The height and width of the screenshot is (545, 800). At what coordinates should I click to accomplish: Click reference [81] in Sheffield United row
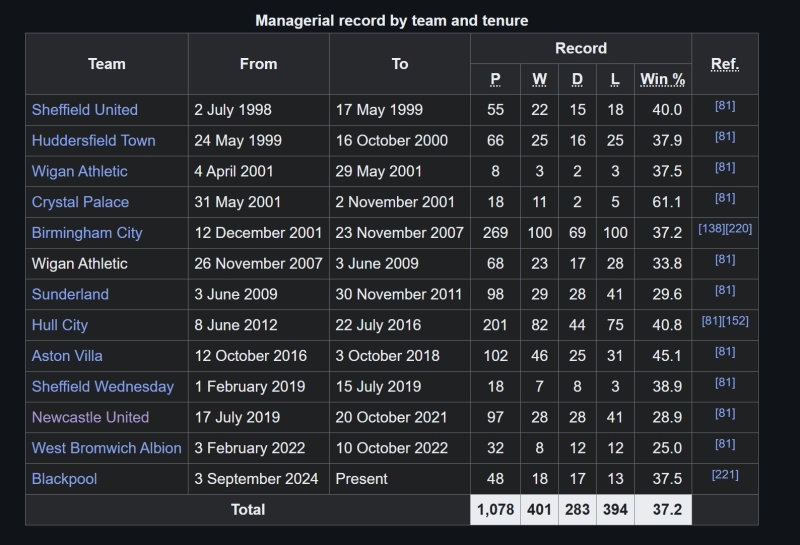(x=725, y=106)
